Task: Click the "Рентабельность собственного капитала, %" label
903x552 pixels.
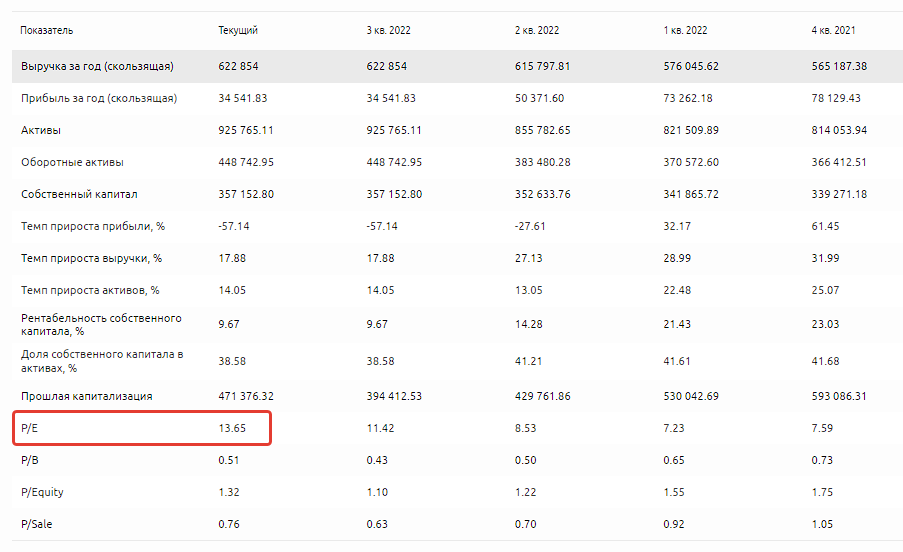Action: (x=101, y=324)
